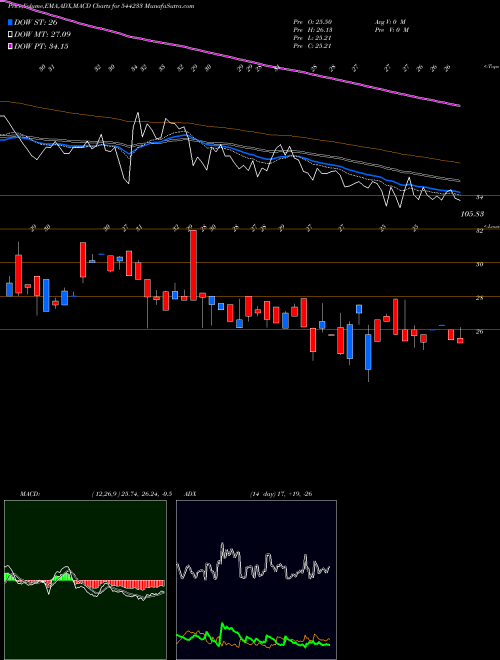The image size is (500, 660).
Task: Open the MACD indicator chart panel
Action: (85, 580)
